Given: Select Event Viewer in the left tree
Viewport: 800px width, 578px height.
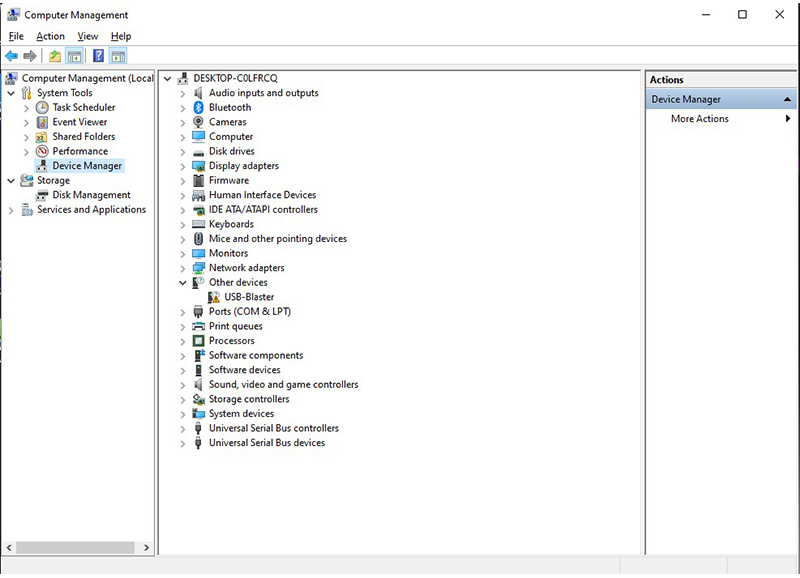Looking at the screenshot, I should [79, 122].
